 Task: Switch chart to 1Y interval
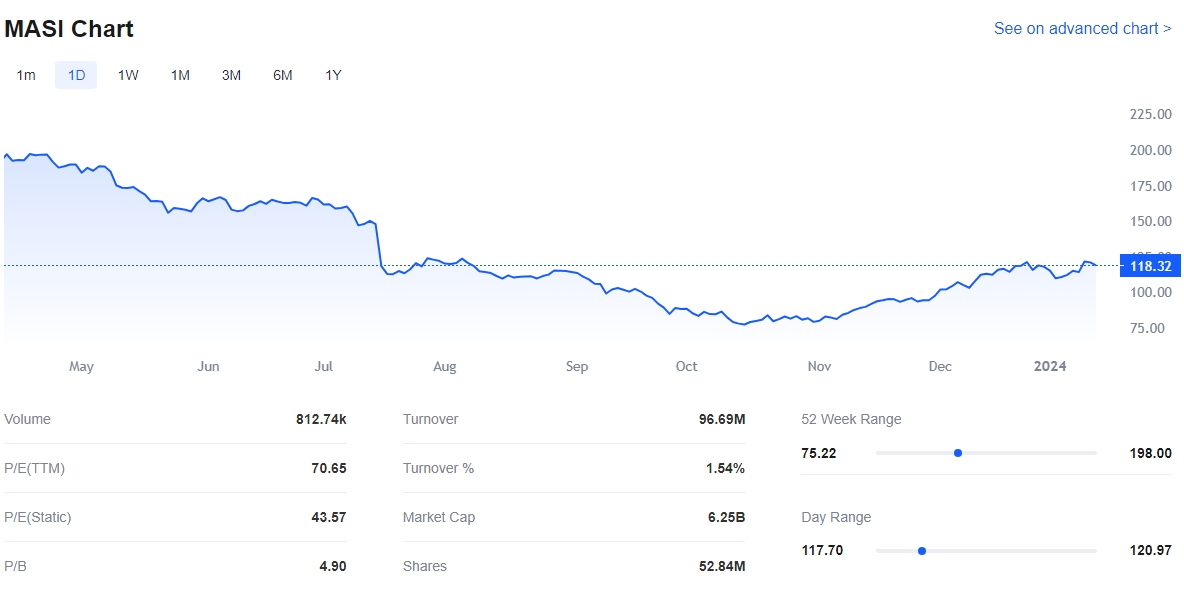coord(333,75)
